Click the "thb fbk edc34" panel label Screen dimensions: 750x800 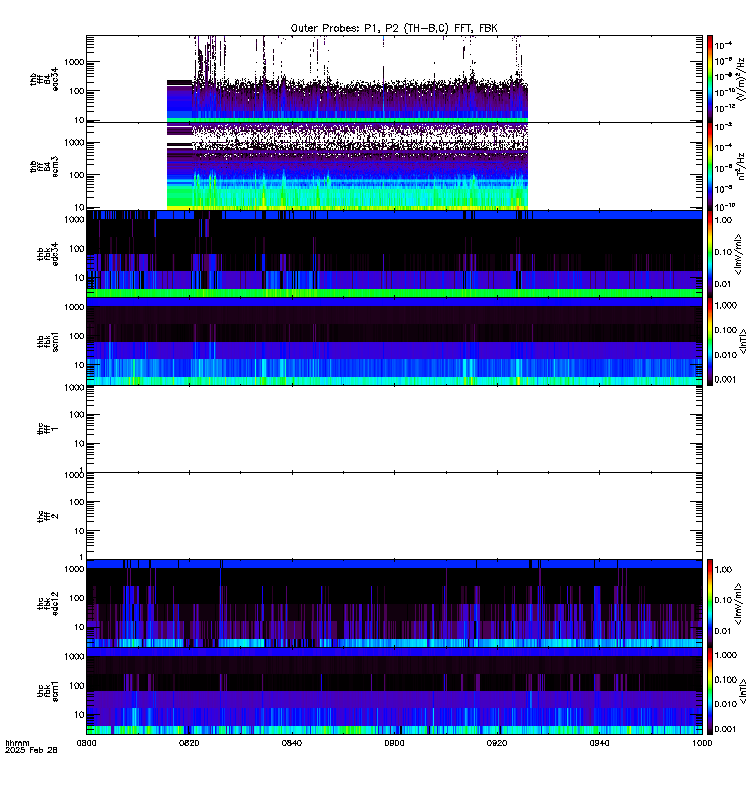[x=48, y=254]
